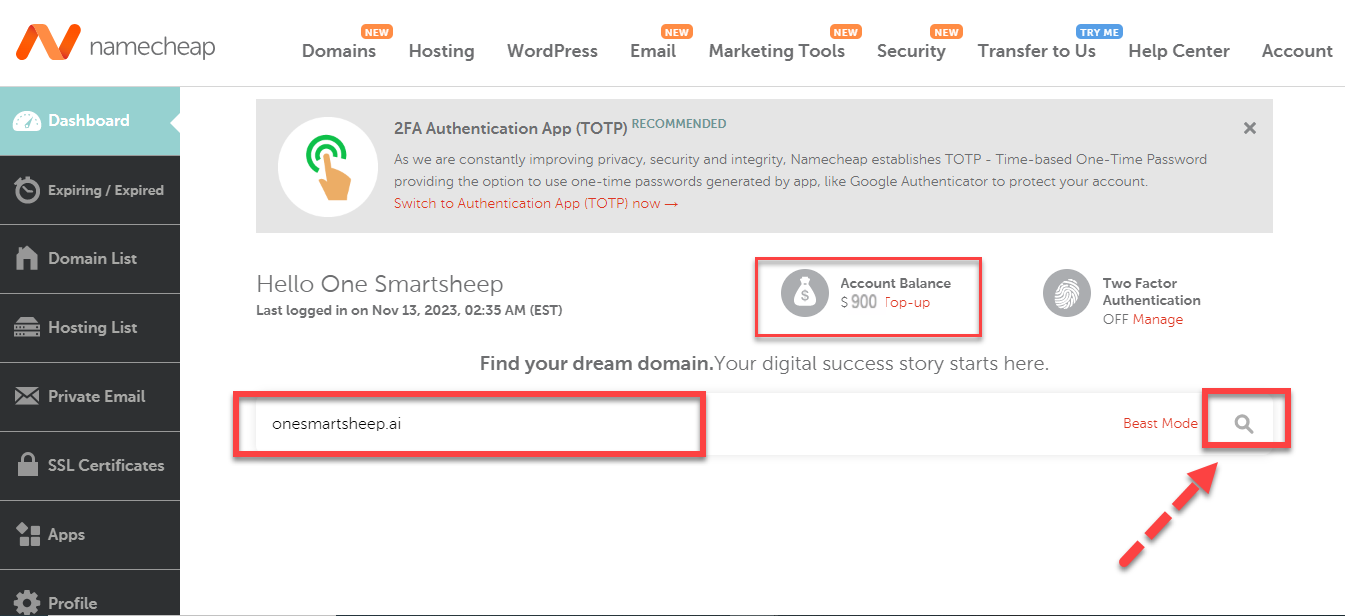The image size is (1345, 616).
Task: Click the Account Balance money bag icon
Action: [x=805, y=294]
